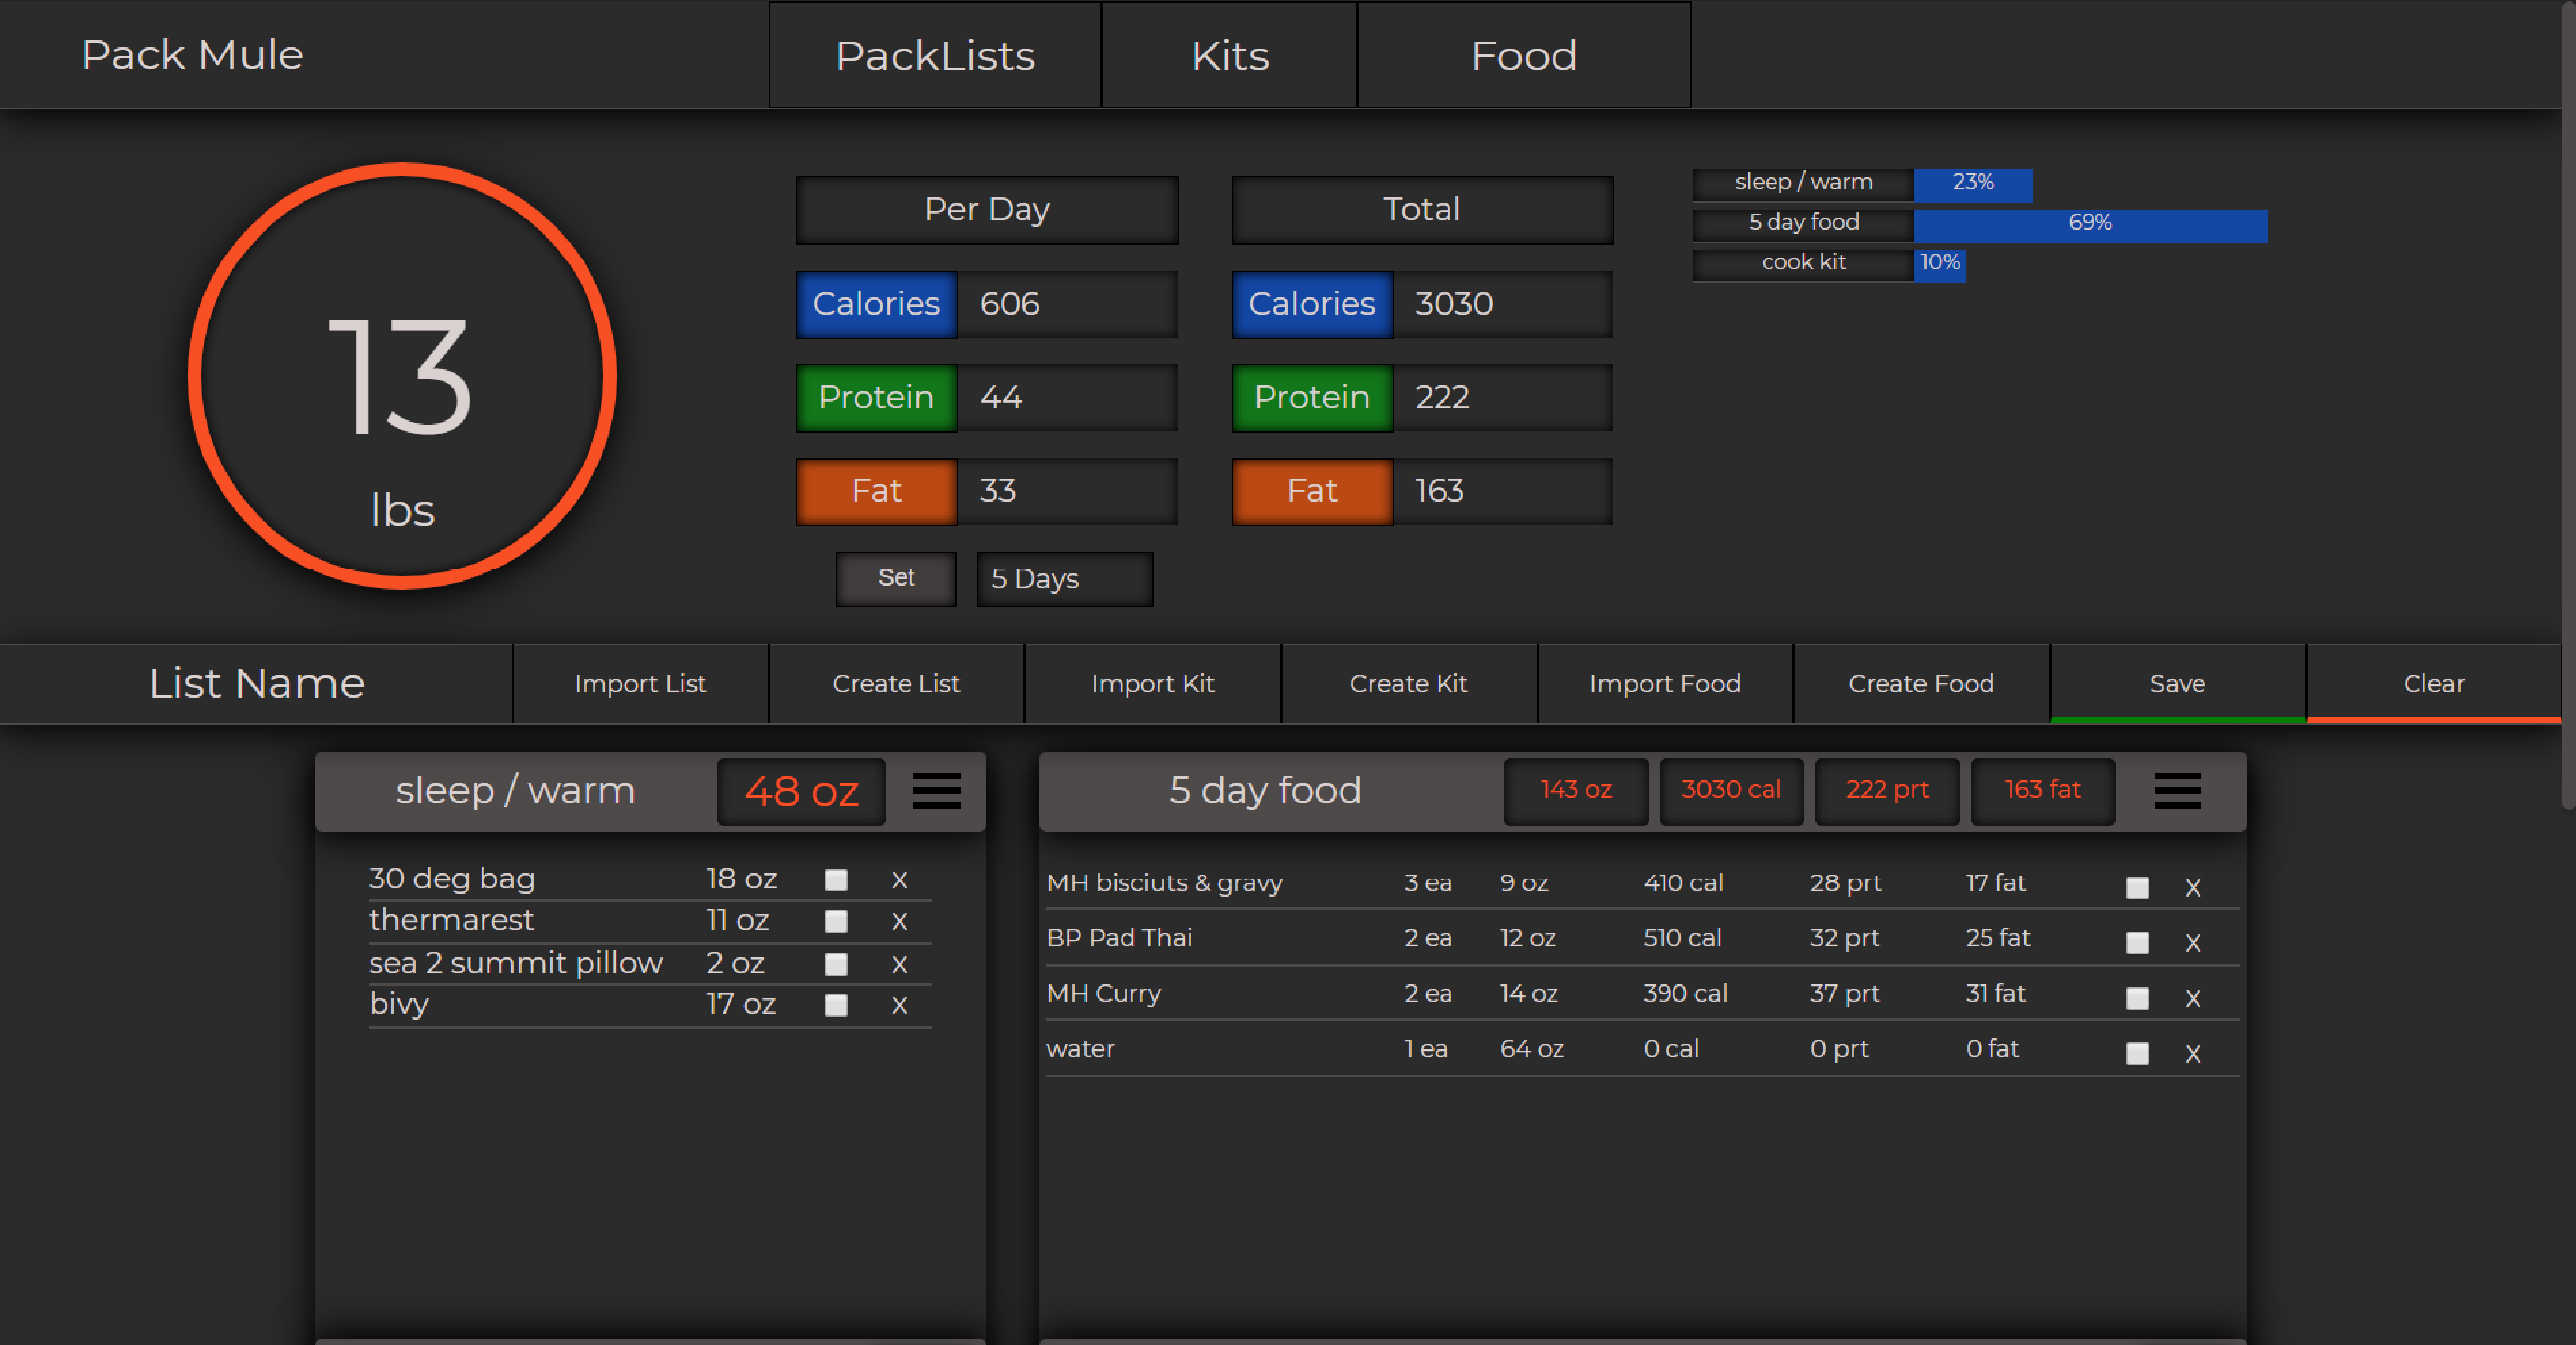Open the Import Kit option

(1152, 684)
